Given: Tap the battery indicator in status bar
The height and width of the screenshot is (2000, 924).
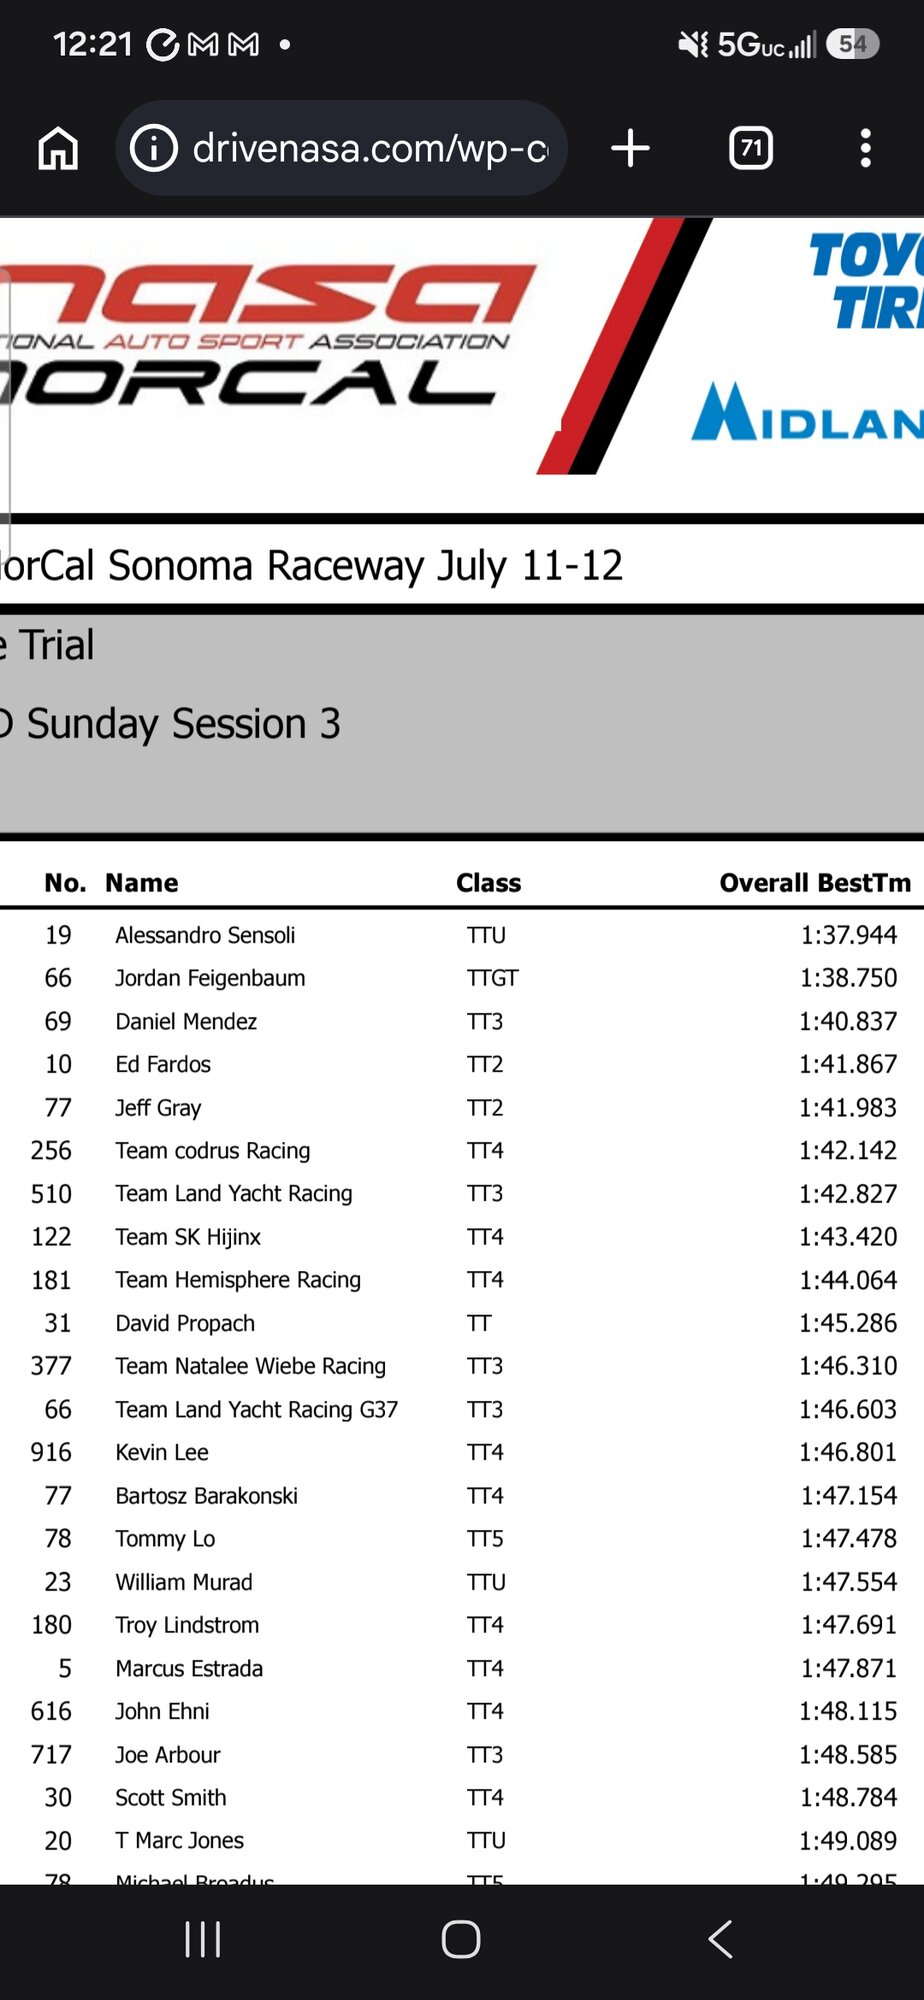Looking at the screenshot, I should pos(853,44).
